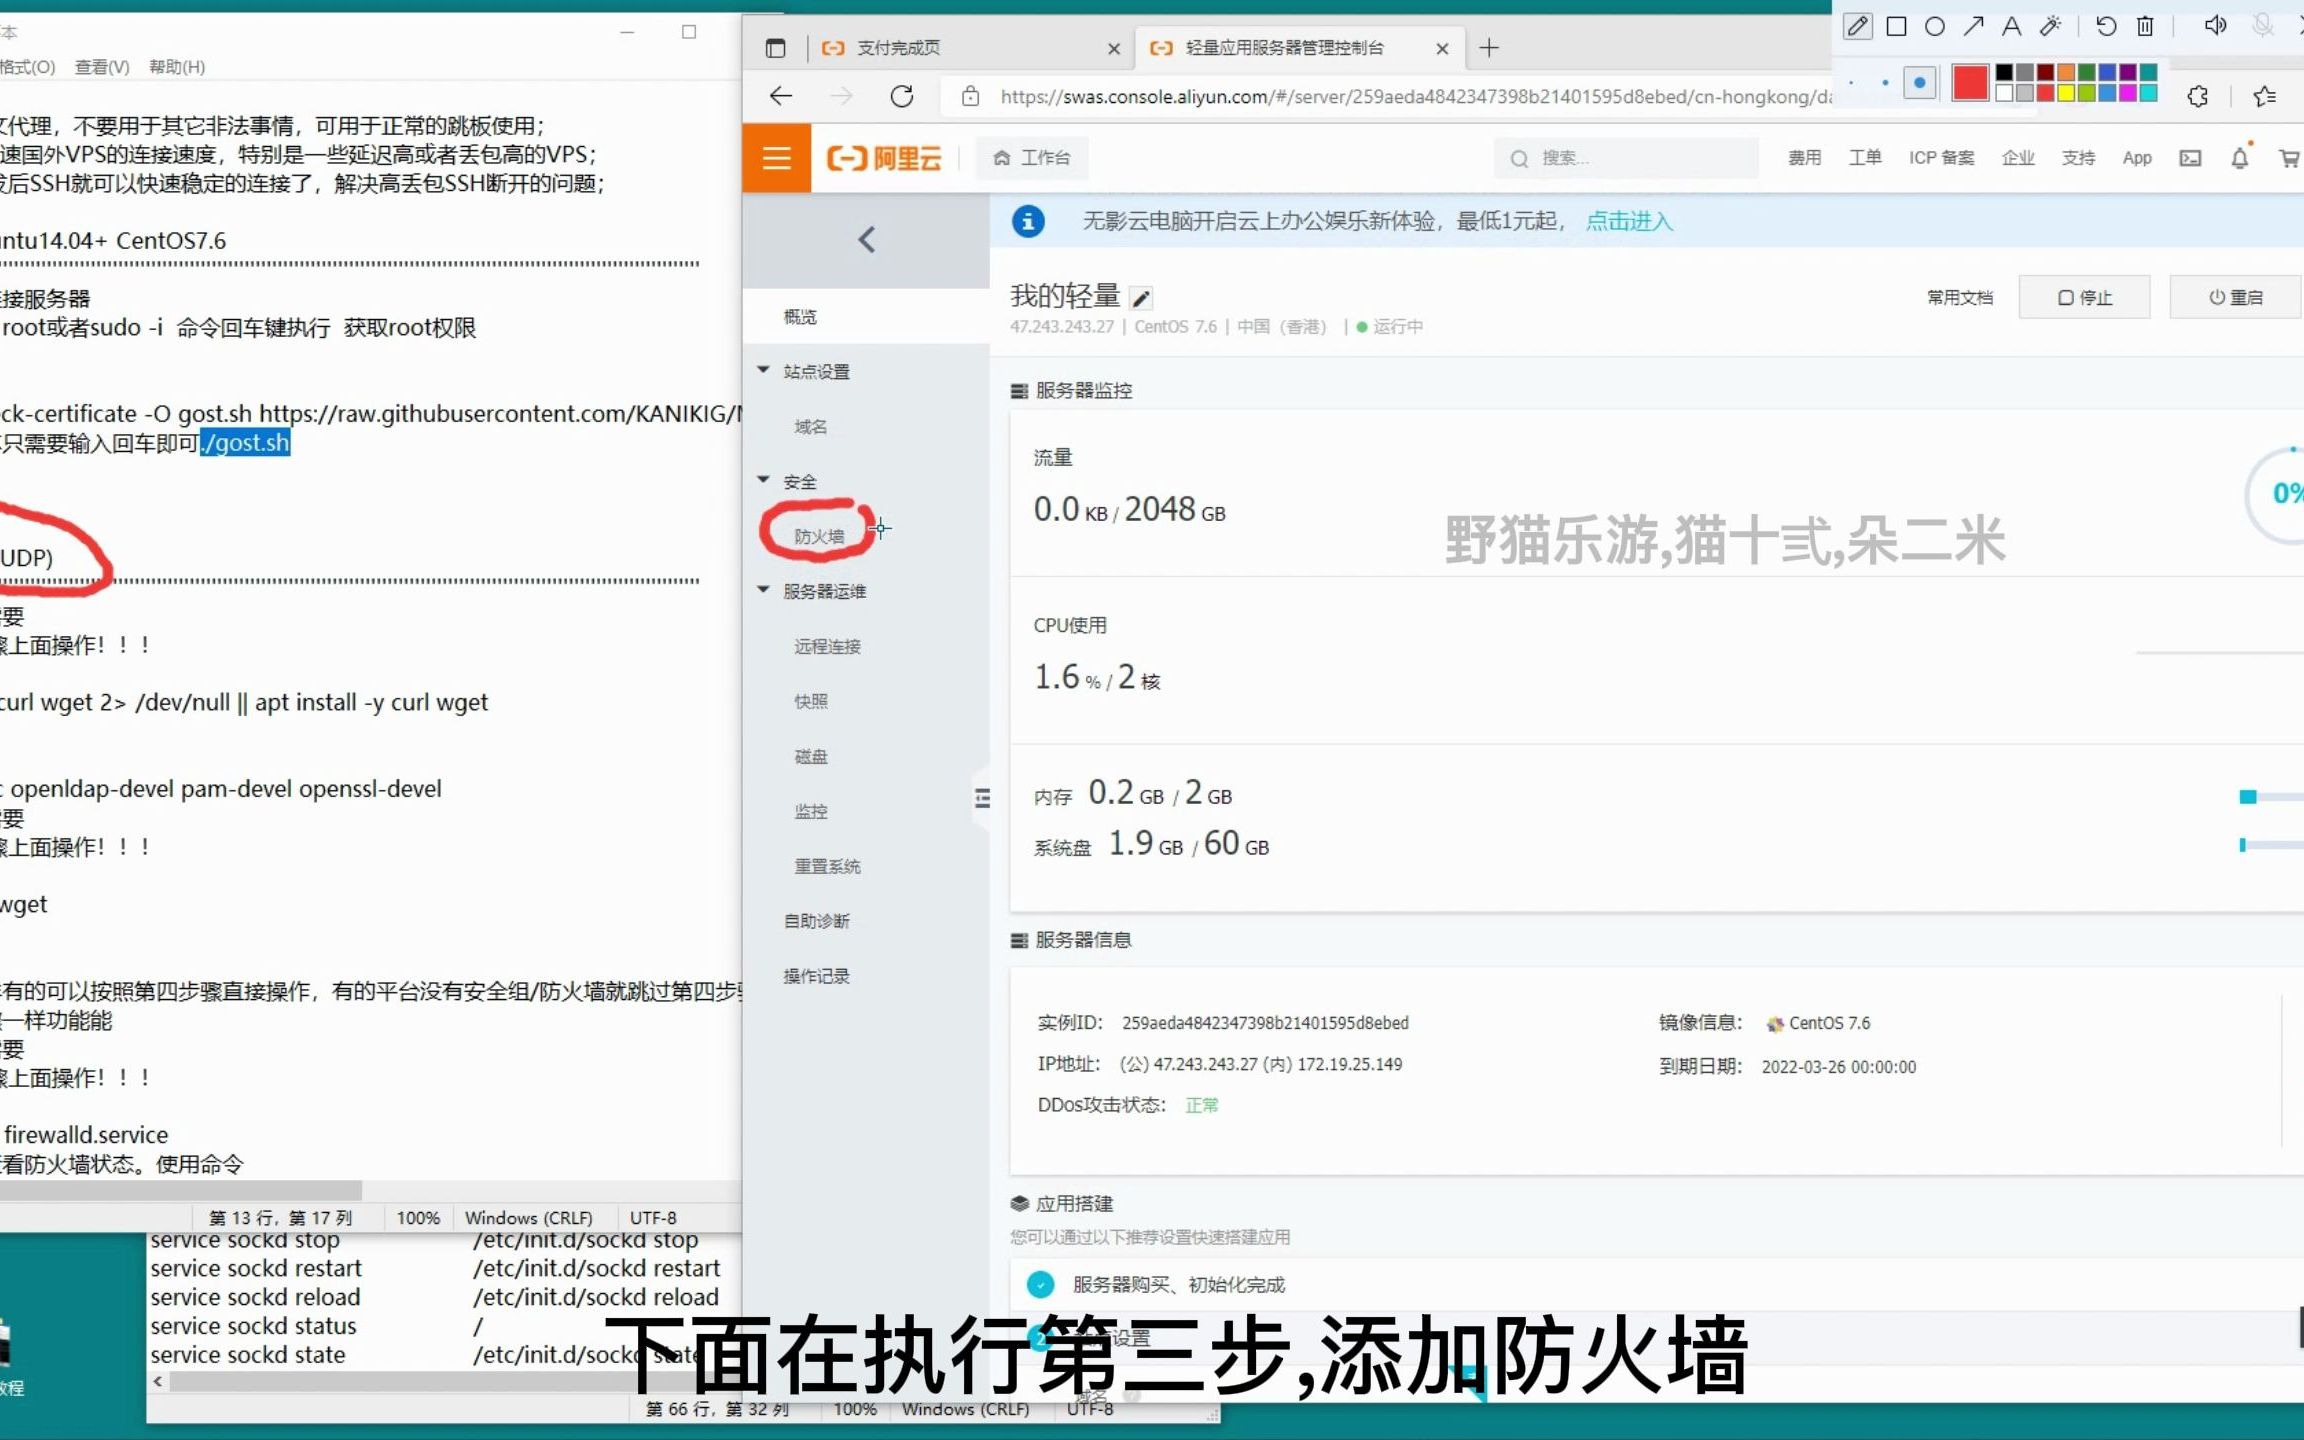Open the ICP 备案 header menu
This screenshot has width=2304, height=1440.
(1941, 158)
